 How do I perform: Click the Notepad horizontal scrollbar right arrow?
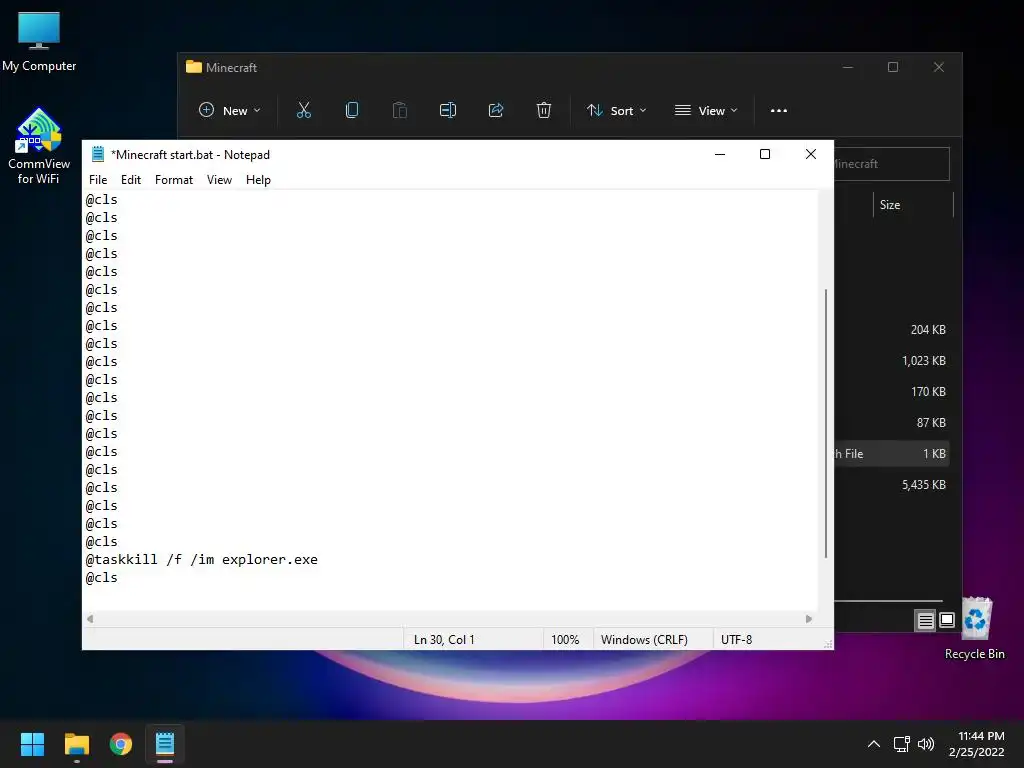(x=808, y=618)
